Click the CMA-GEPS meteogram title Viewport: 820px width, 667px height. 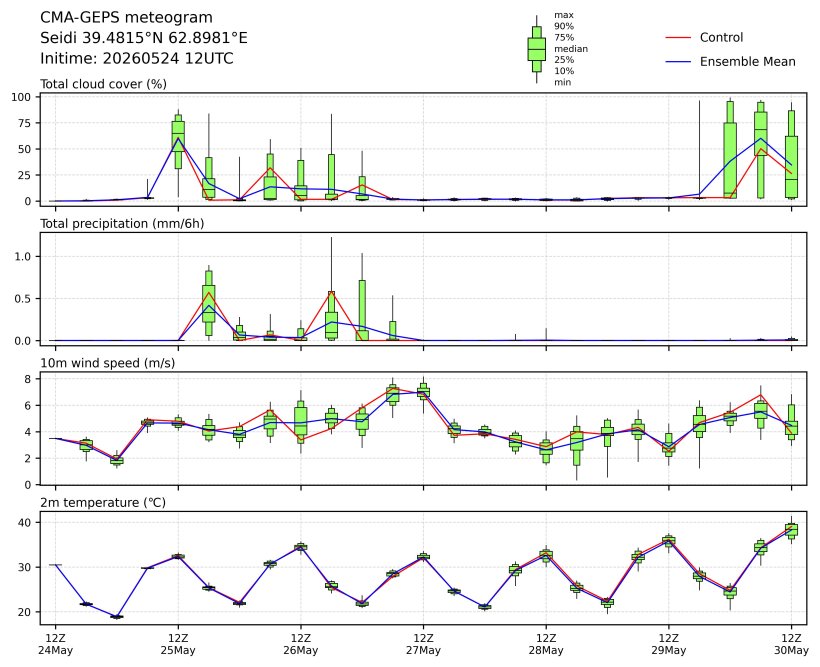pyautogui.click(x=127, y=18)
